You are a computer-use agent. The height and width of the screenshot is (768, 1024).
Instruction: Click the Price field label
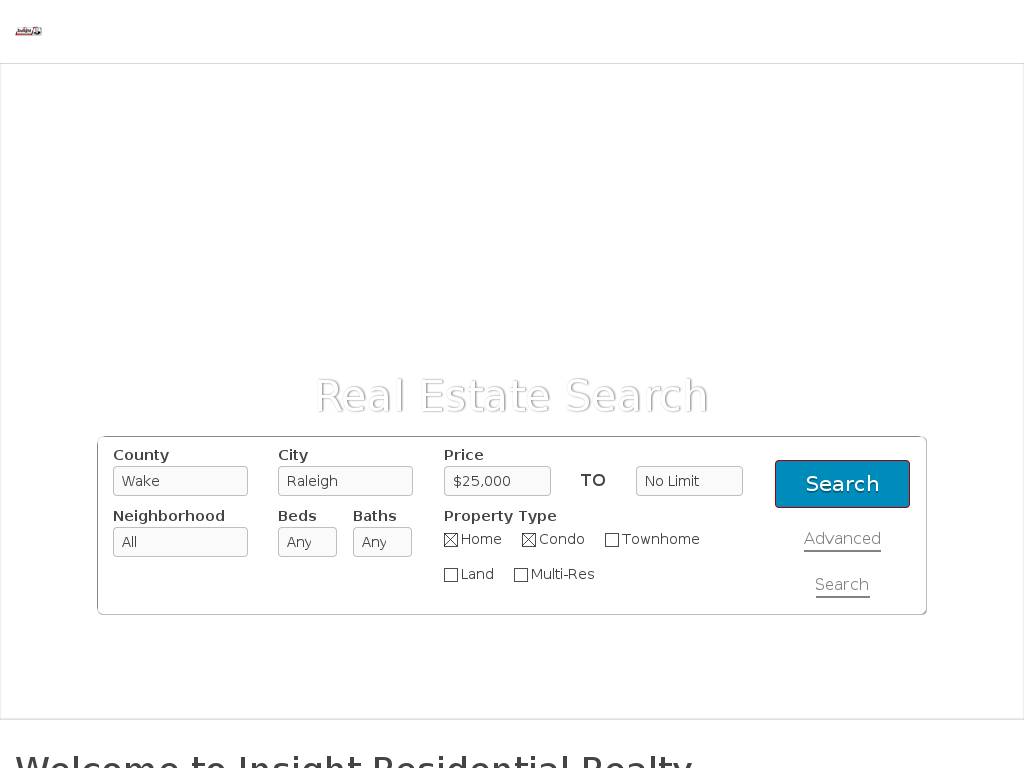pyautogui.click(x=463, y=455)
